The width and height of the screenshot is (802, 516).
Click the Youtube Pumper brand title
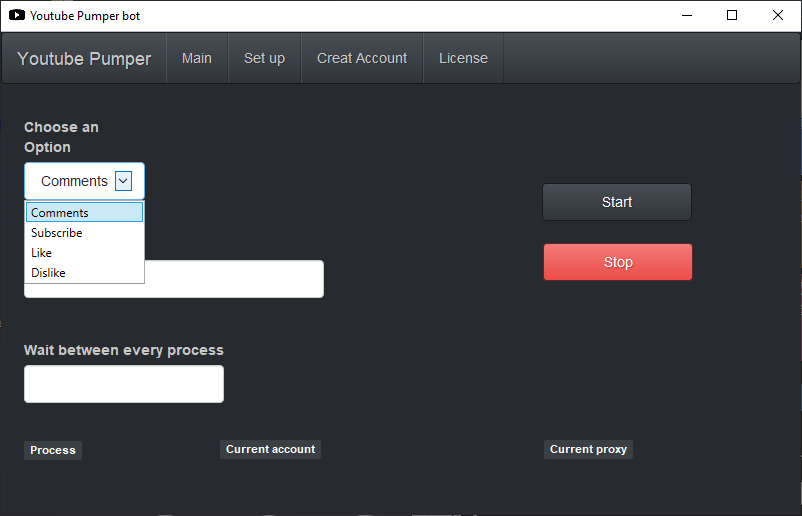pos(84,59)
